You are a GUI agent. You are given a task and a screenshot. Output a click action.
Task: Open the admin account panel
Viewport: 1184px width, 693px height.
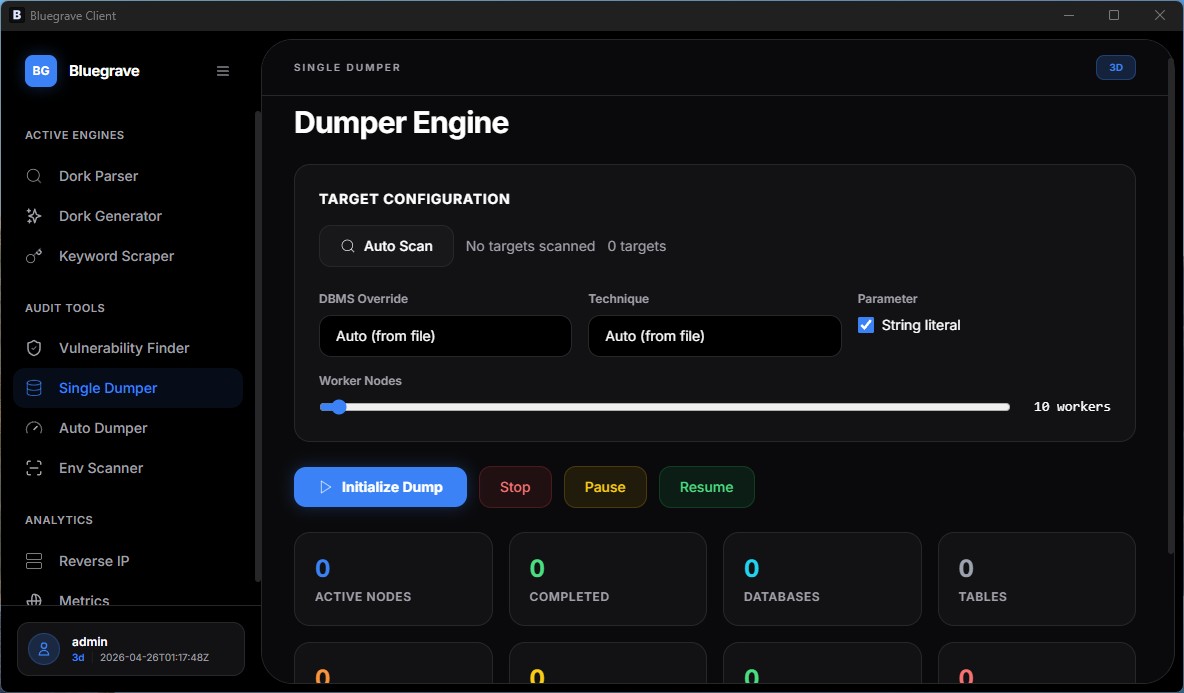pyautogui.click(x=130, y=648)
